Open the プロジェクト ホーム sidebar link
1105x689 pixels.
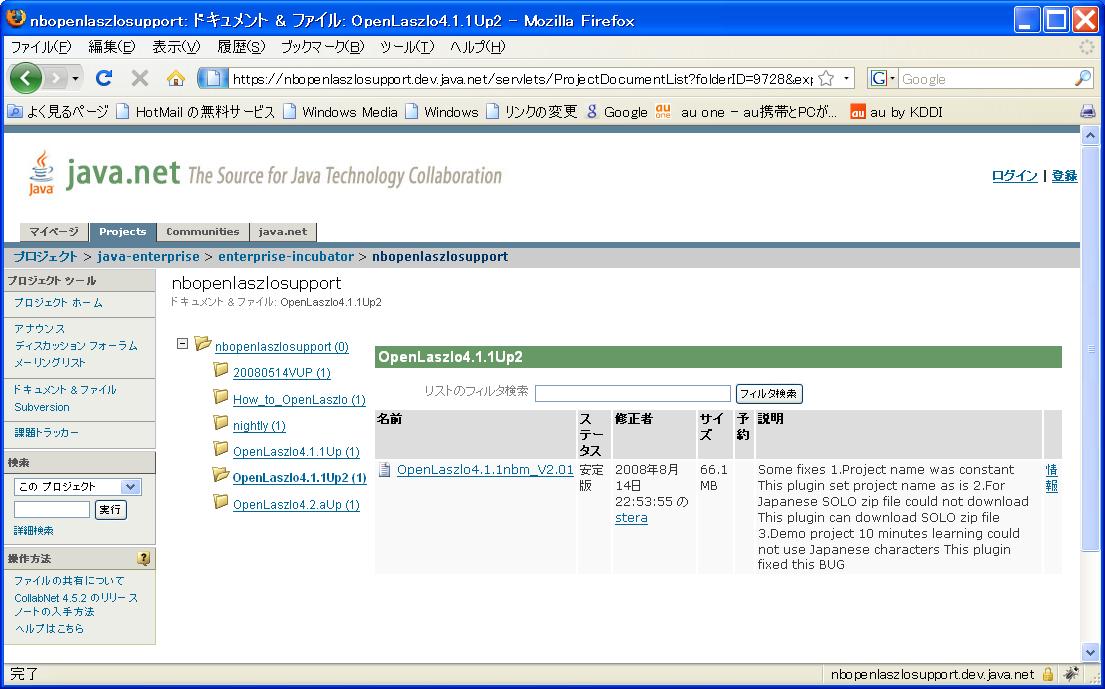pos(58,303)
